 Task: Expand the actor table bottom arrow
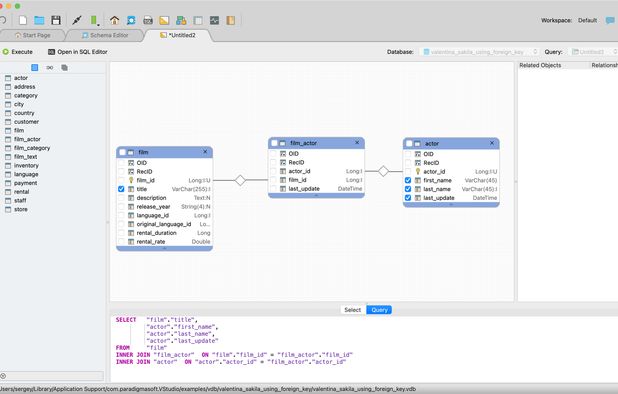[451, 204]
